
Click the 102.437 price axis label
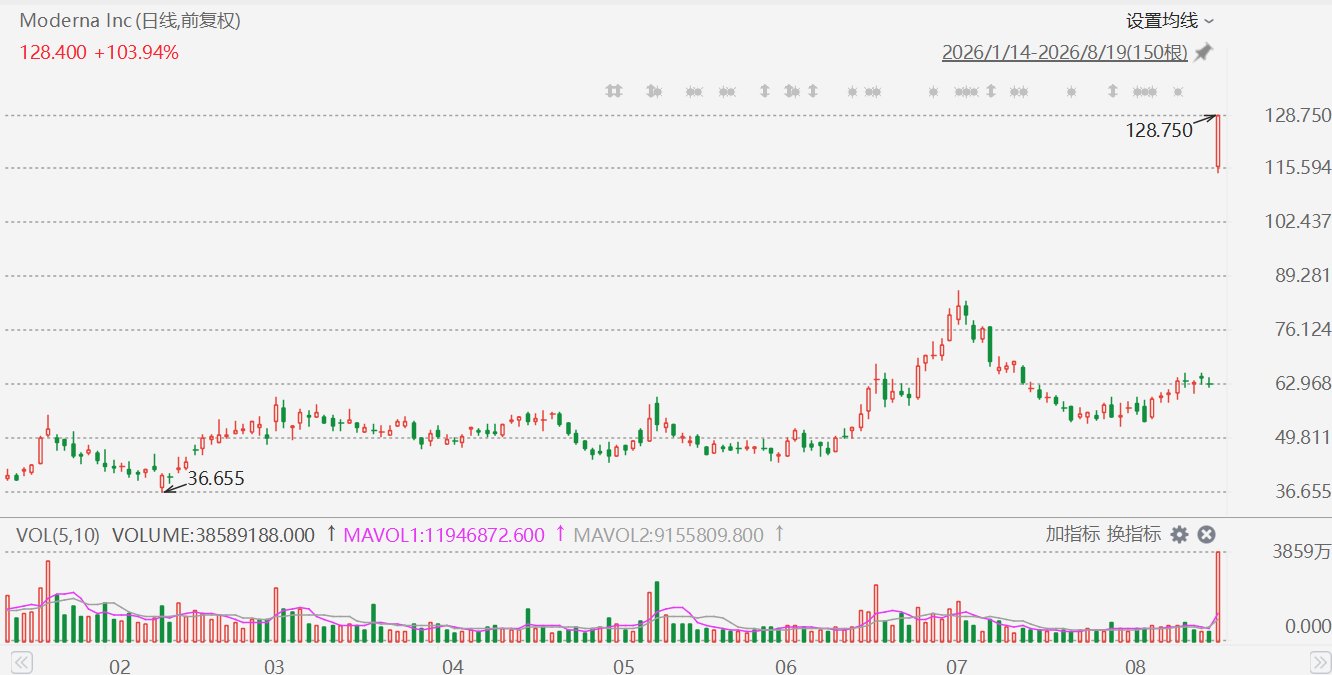1298,221
